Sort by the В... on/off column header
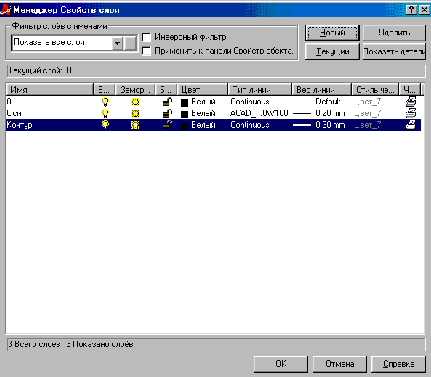This screenshot has width=431, height=377. point(104,90)
